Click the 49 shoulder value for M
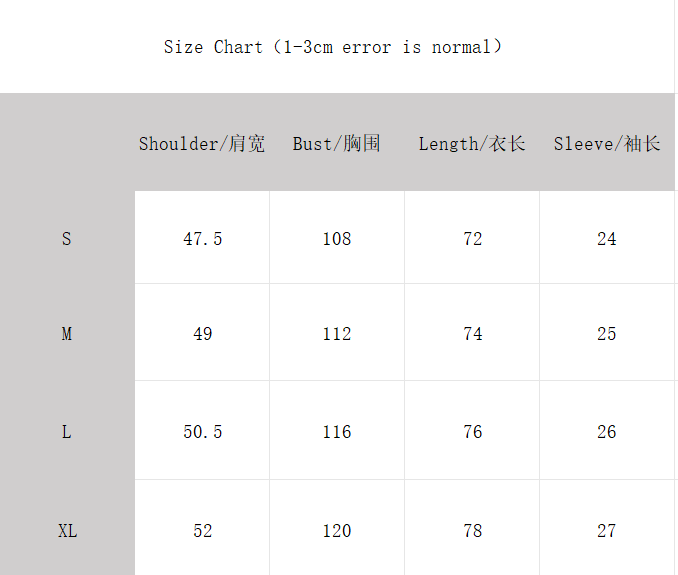Viewport: 678px width, 575px height. tap(203, 334)
